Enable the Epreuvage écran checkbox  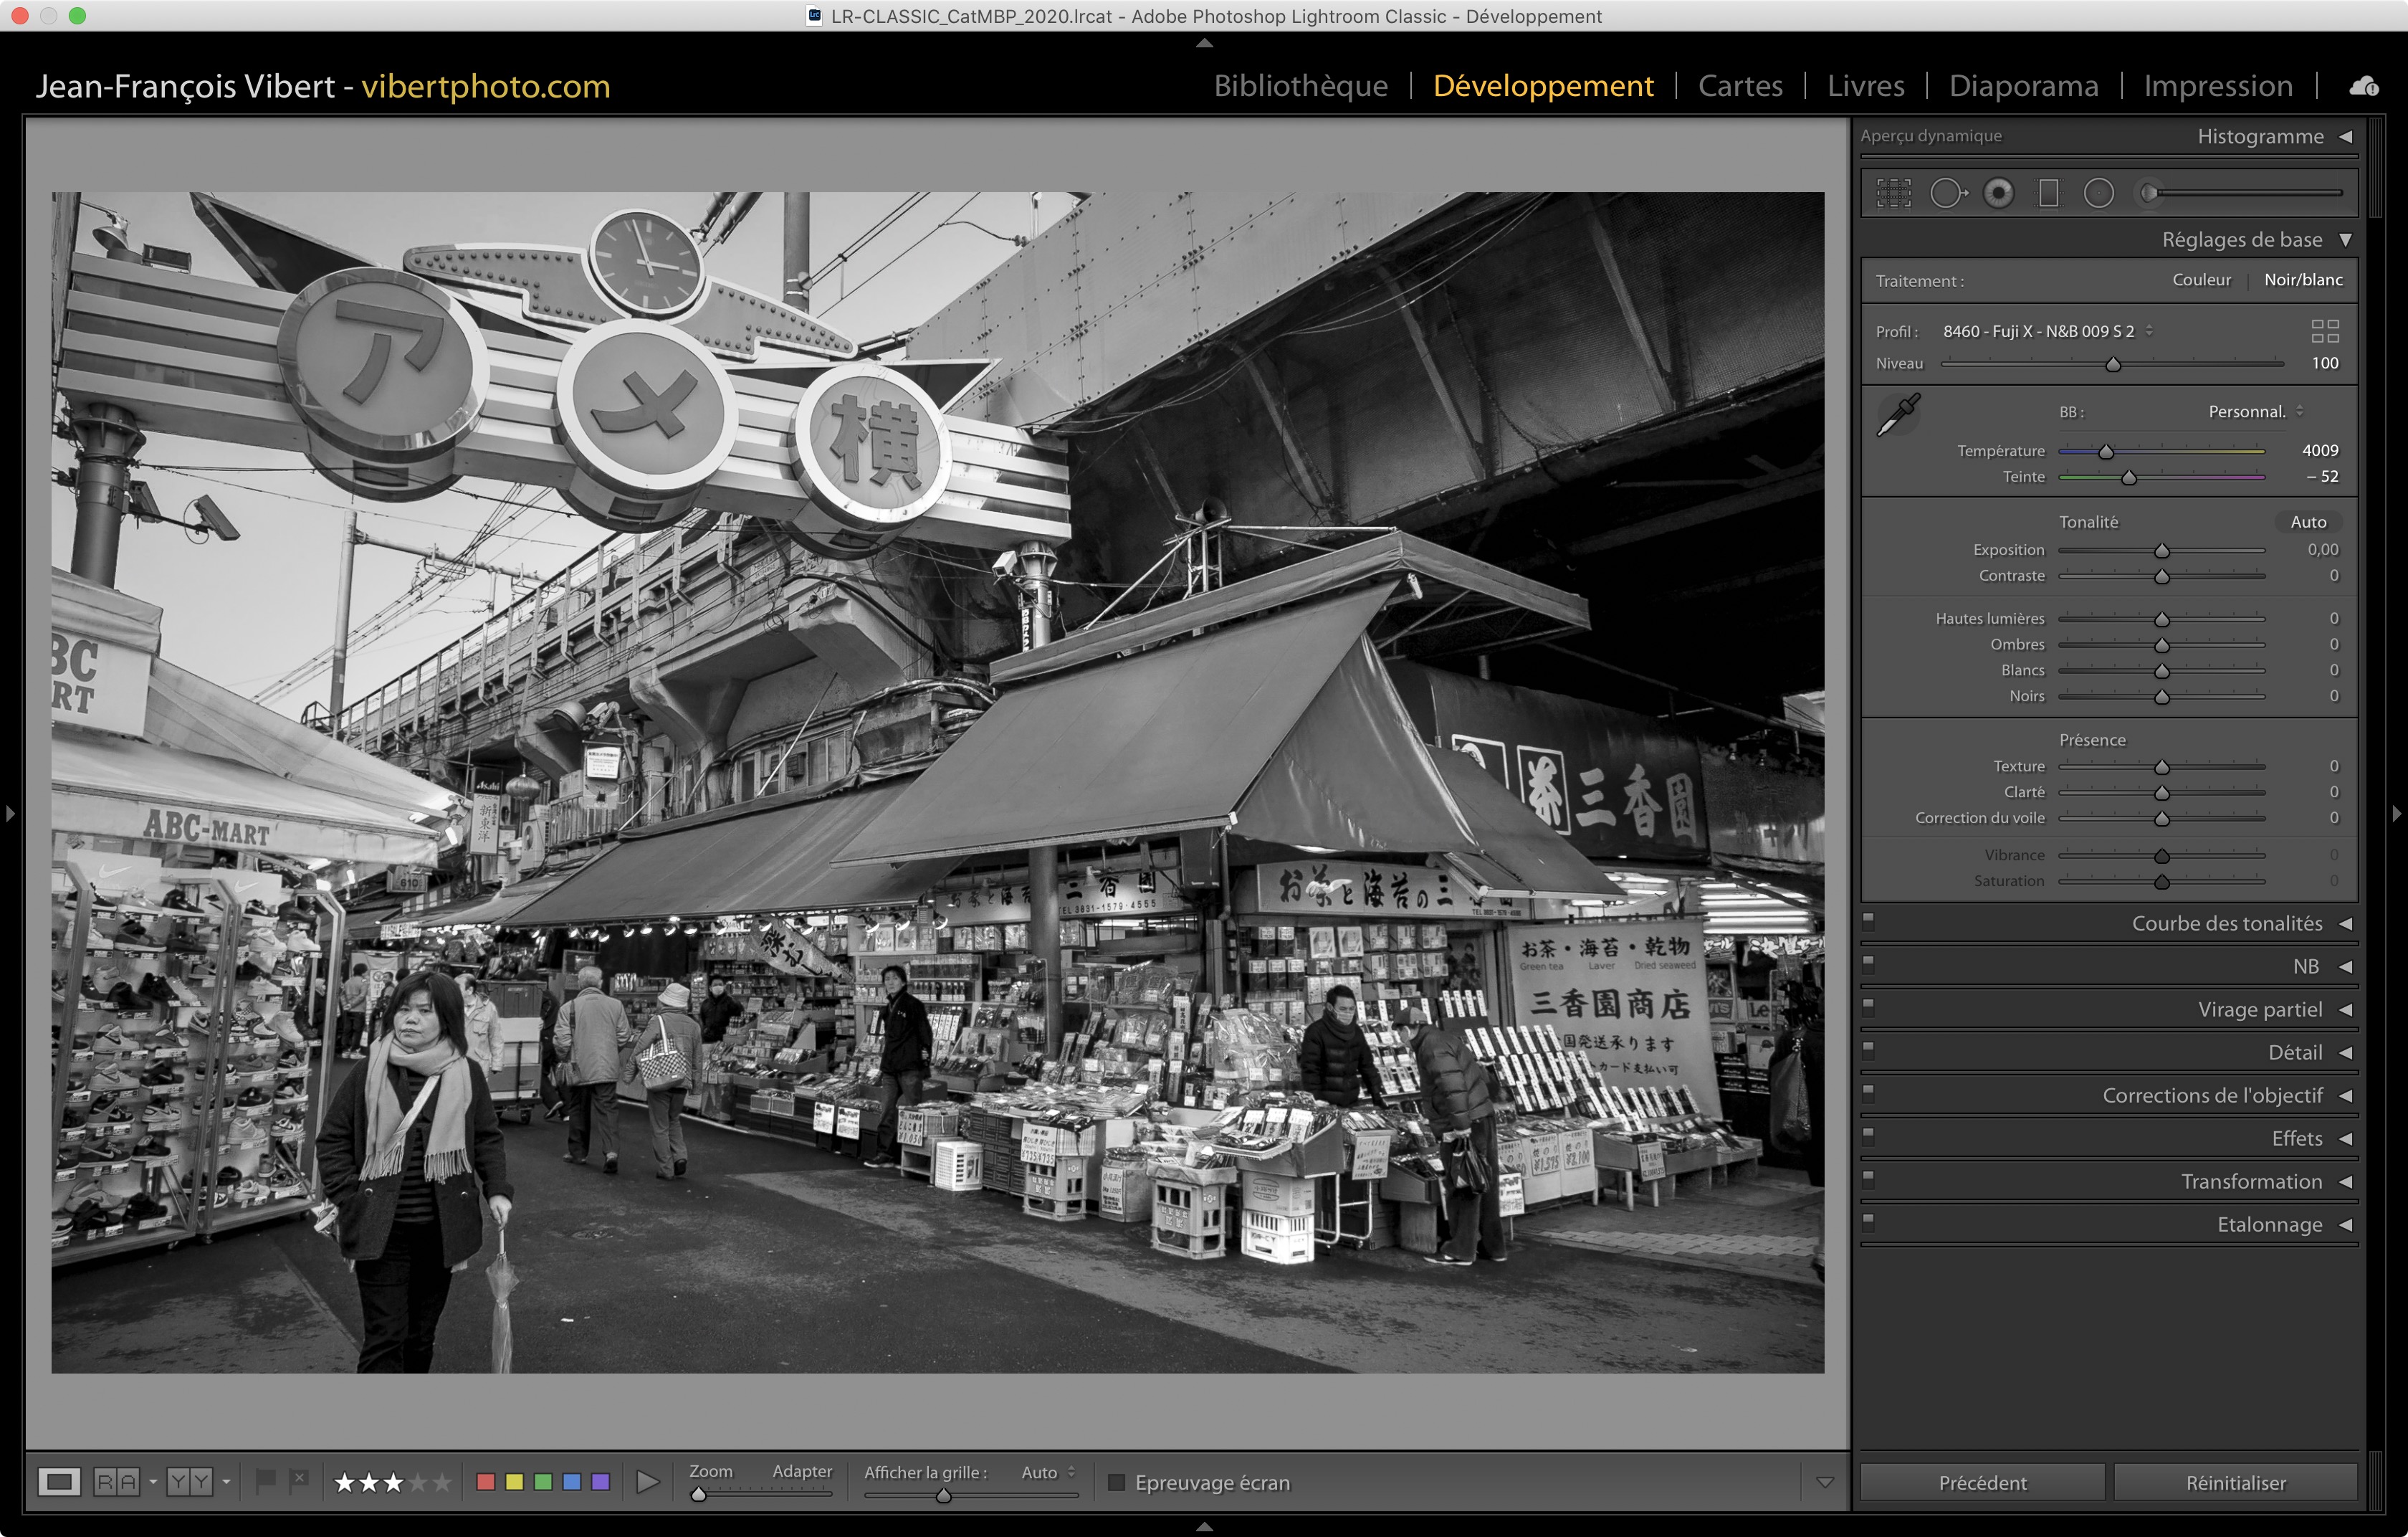tap(1117, 1482)
